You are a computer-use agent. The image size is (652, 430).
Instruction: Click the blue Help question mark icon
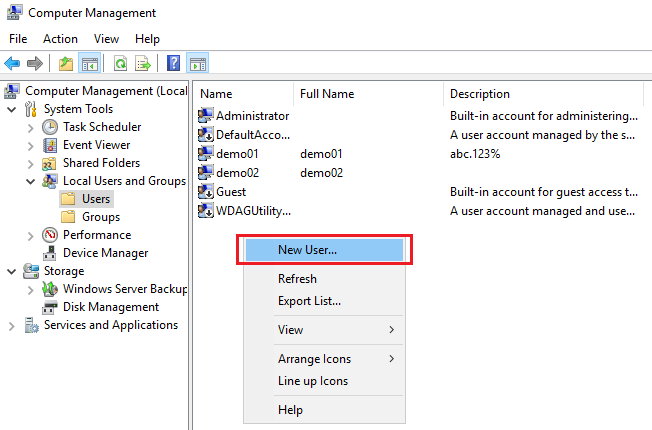(173, 64)
